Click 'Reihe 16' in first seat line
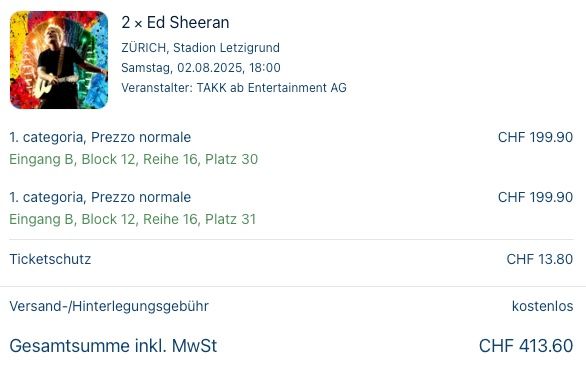586x375 pixels. [x=170, y=159]
